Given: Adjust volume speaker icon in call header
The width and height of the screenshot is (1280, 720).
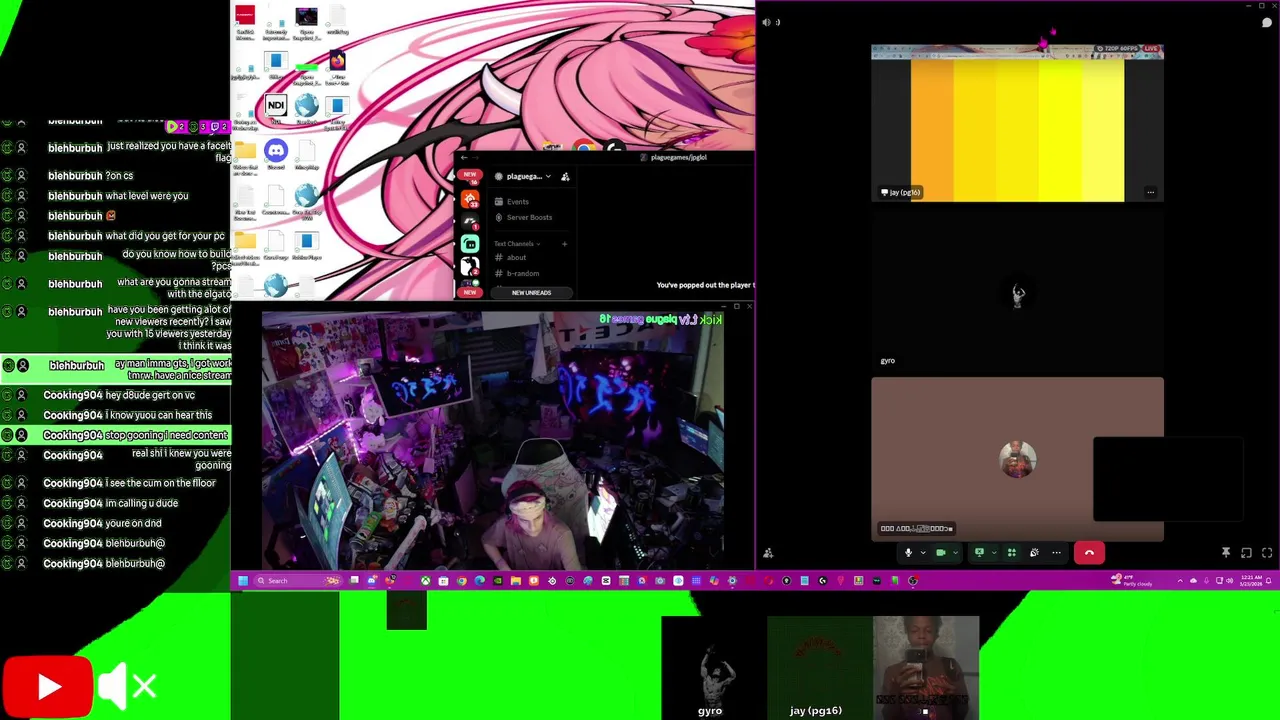Looking at the screenshot, I should pos(766,22).
